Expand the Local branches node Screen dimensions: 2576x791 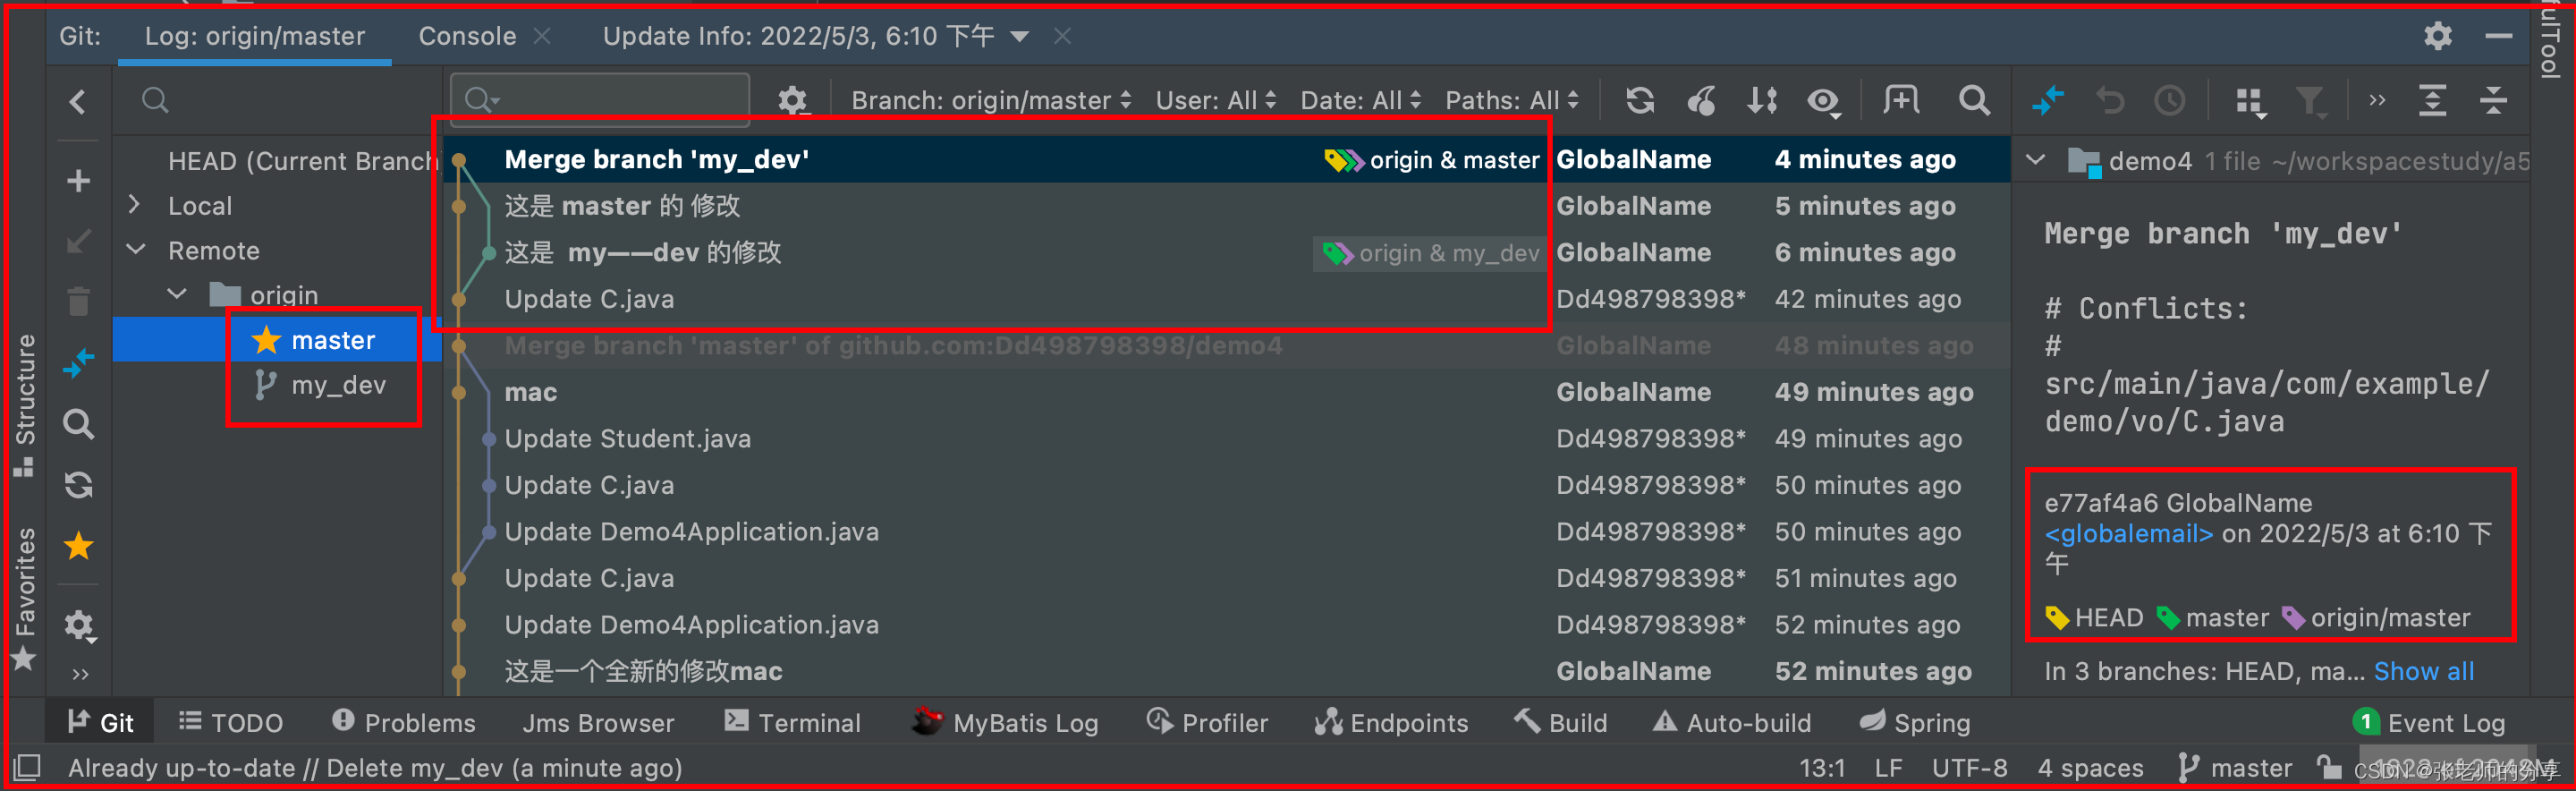(135, 205)
